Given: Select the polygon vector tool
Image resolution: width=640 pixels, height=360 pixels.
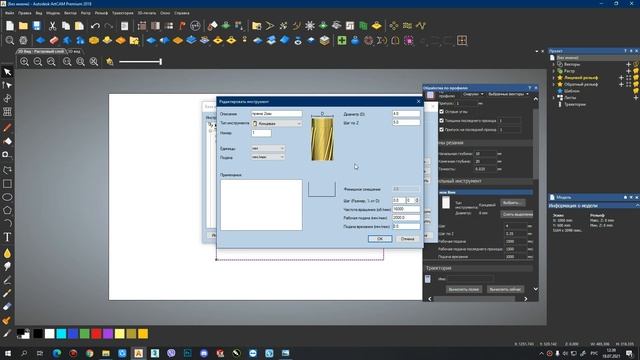Looking at the screenshot, I should click(7, 210).
